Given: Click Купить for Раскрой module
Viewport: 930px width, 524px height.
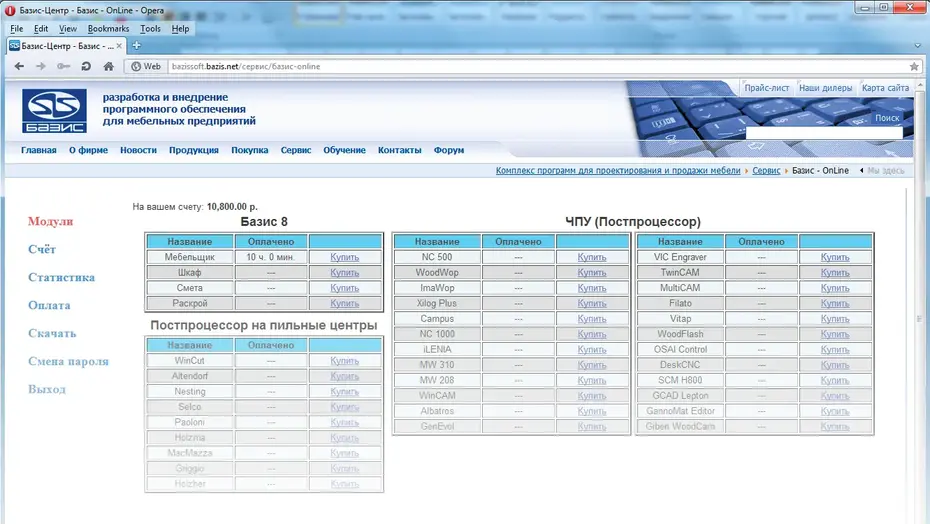Looking at the screenshot, I should pyautogui.click(x=345, y=303).
